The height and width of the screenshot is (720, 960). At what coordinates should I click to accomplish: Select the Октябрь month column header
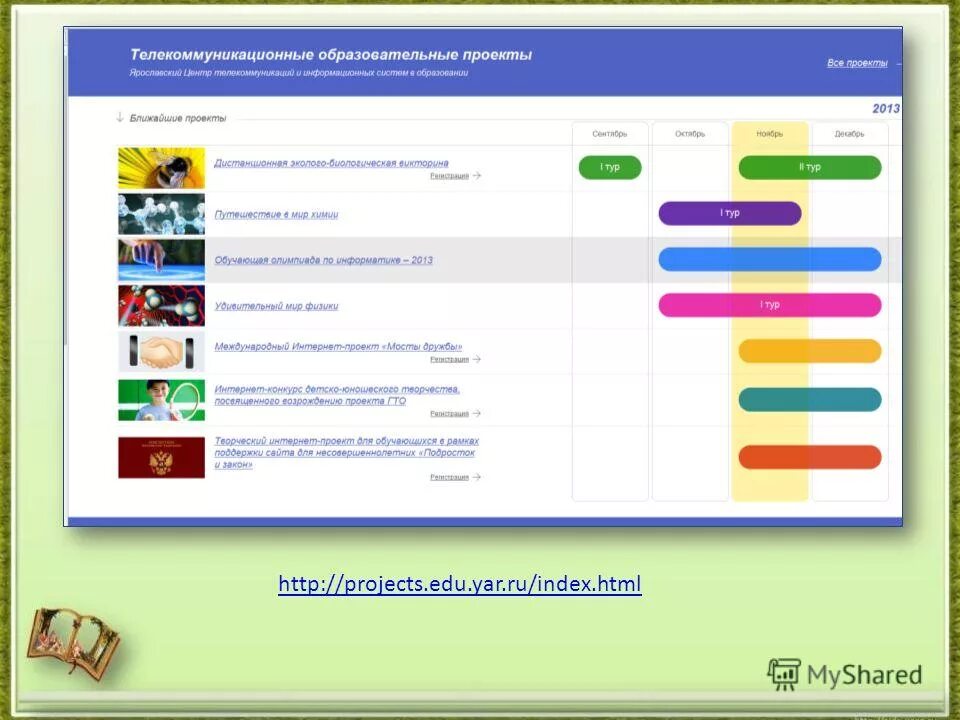(690, 133)
